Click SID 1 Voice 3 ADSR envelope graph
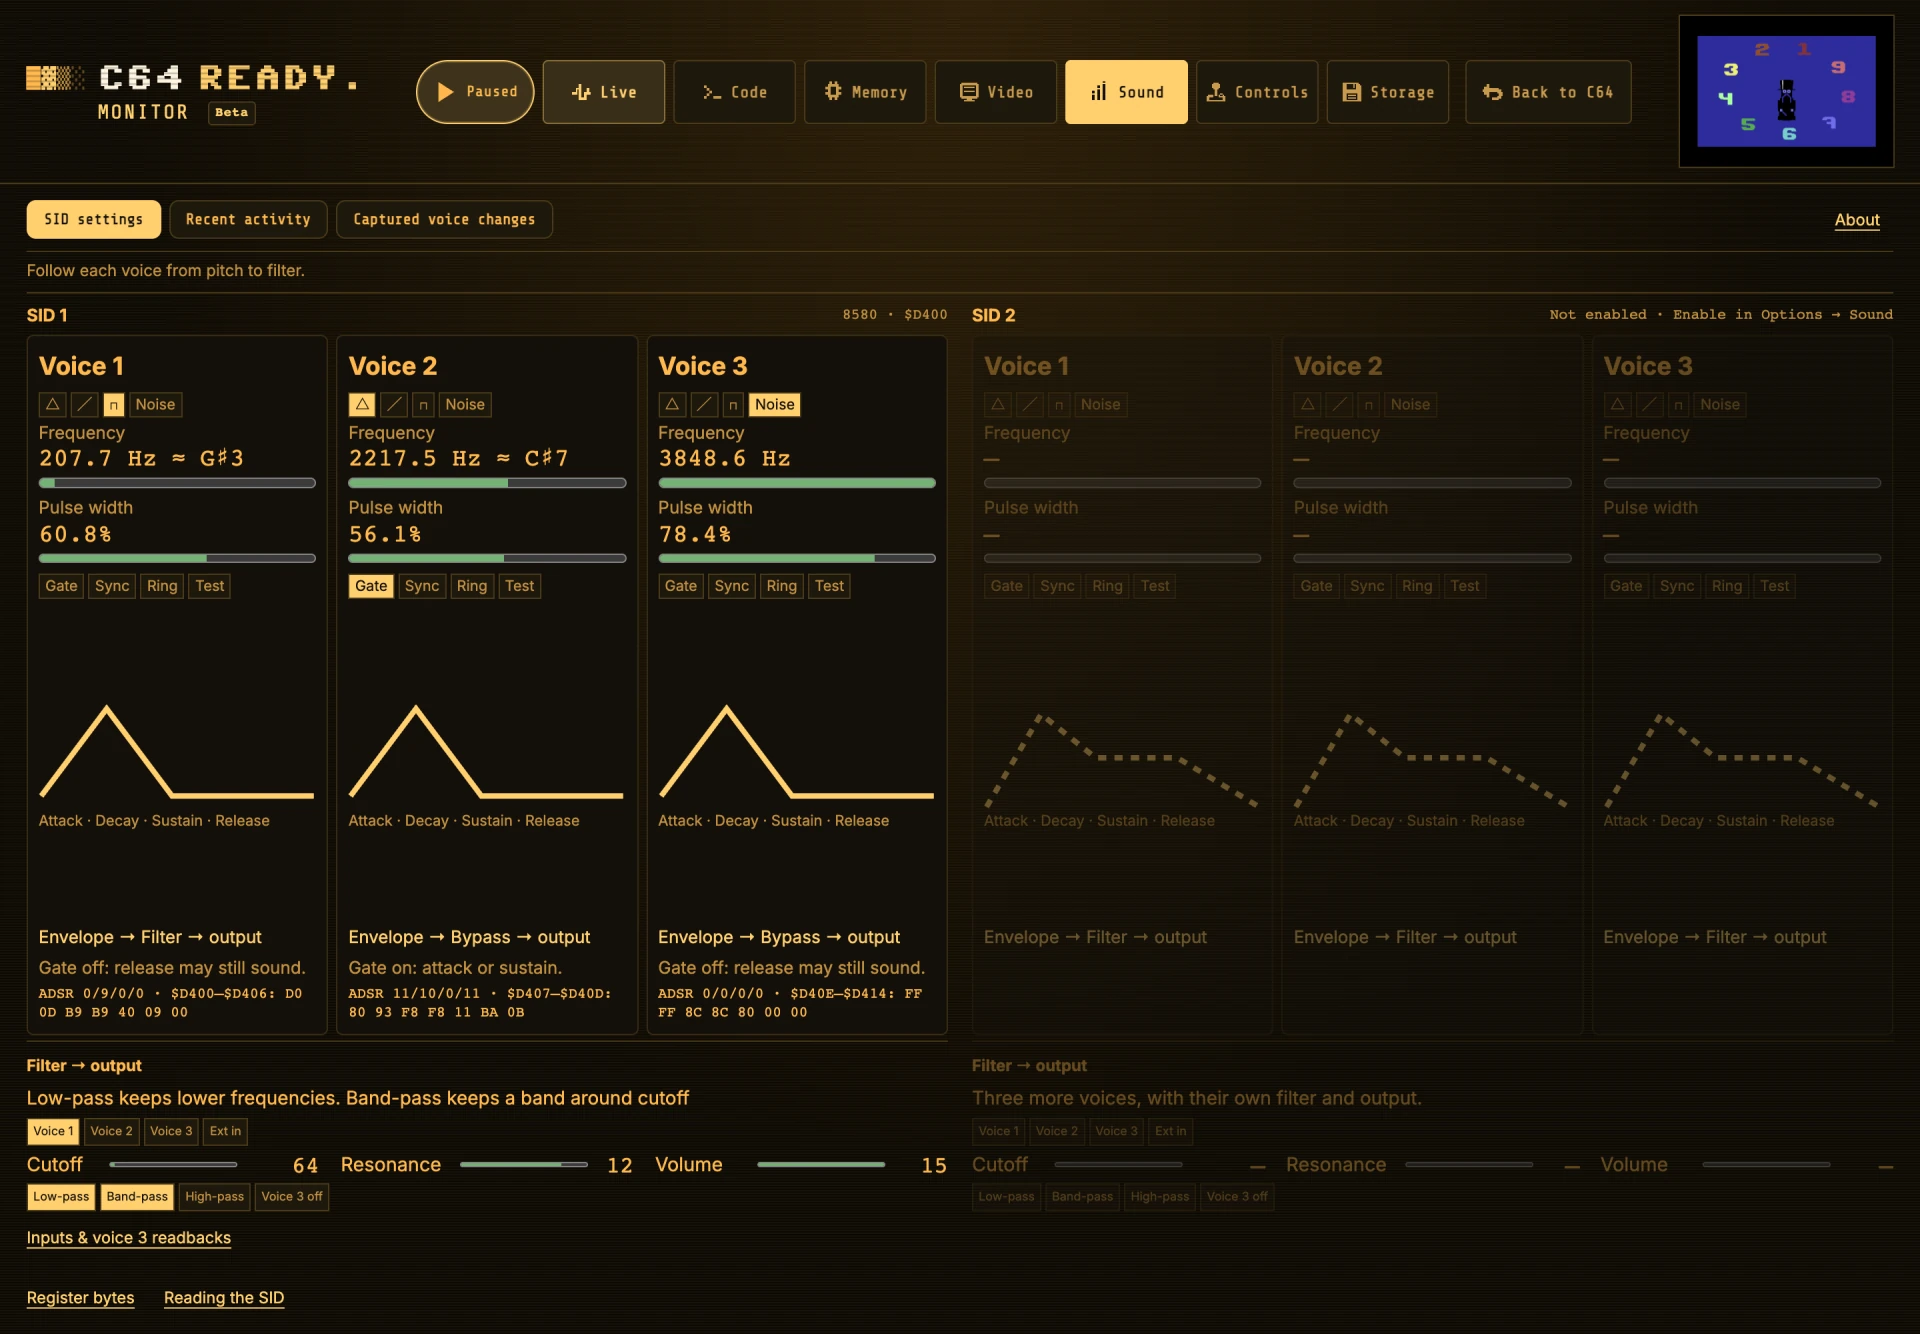 (797, 752)
